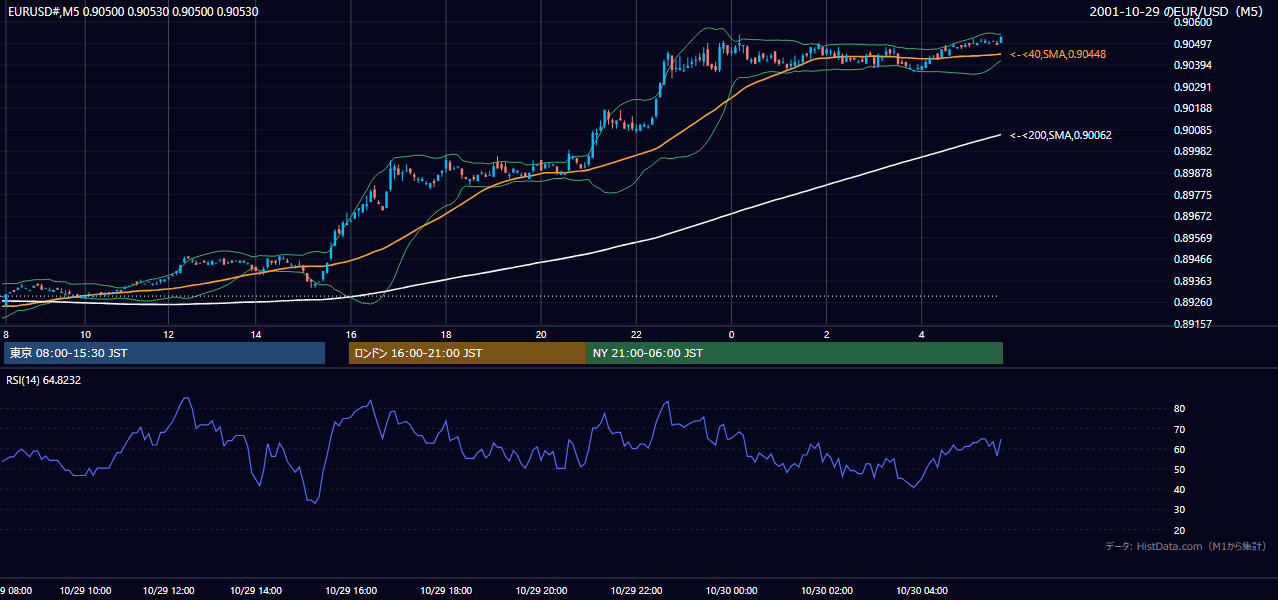The width and height of the screenshot is (1278, 600).
Task: Click bottom date label 10/29 16:00
Action: [351, 591]
